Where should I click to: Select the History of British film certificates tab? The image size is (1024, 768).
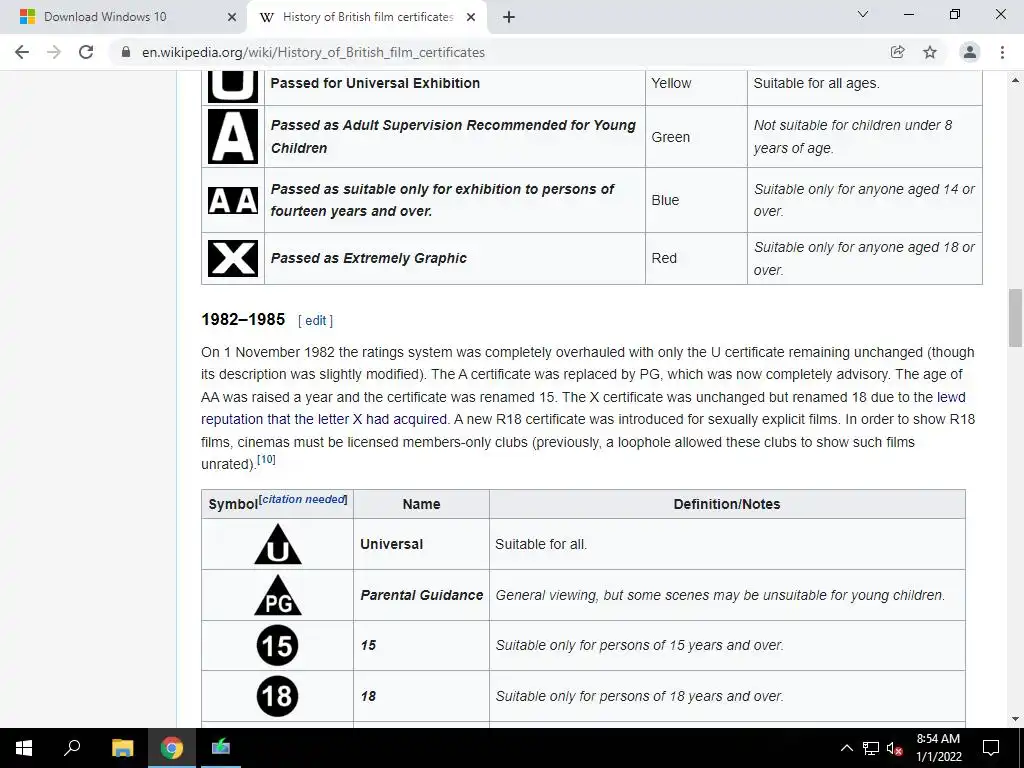click(x=367, y=17)
